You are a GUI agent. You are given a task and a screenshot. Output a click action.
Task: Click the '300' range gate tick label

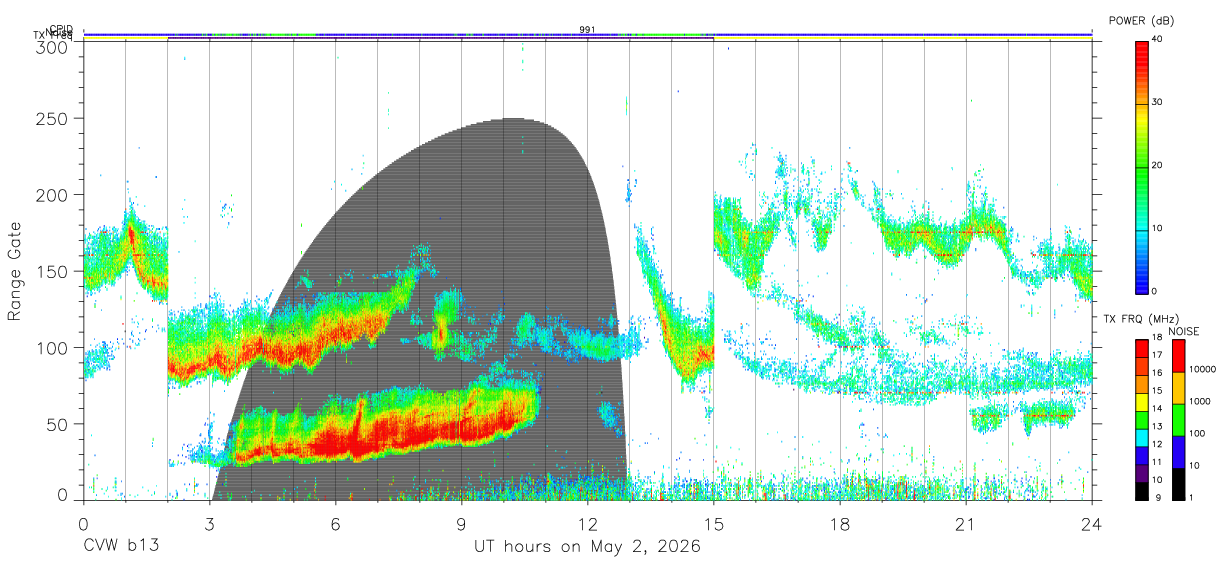coord(52,47)
